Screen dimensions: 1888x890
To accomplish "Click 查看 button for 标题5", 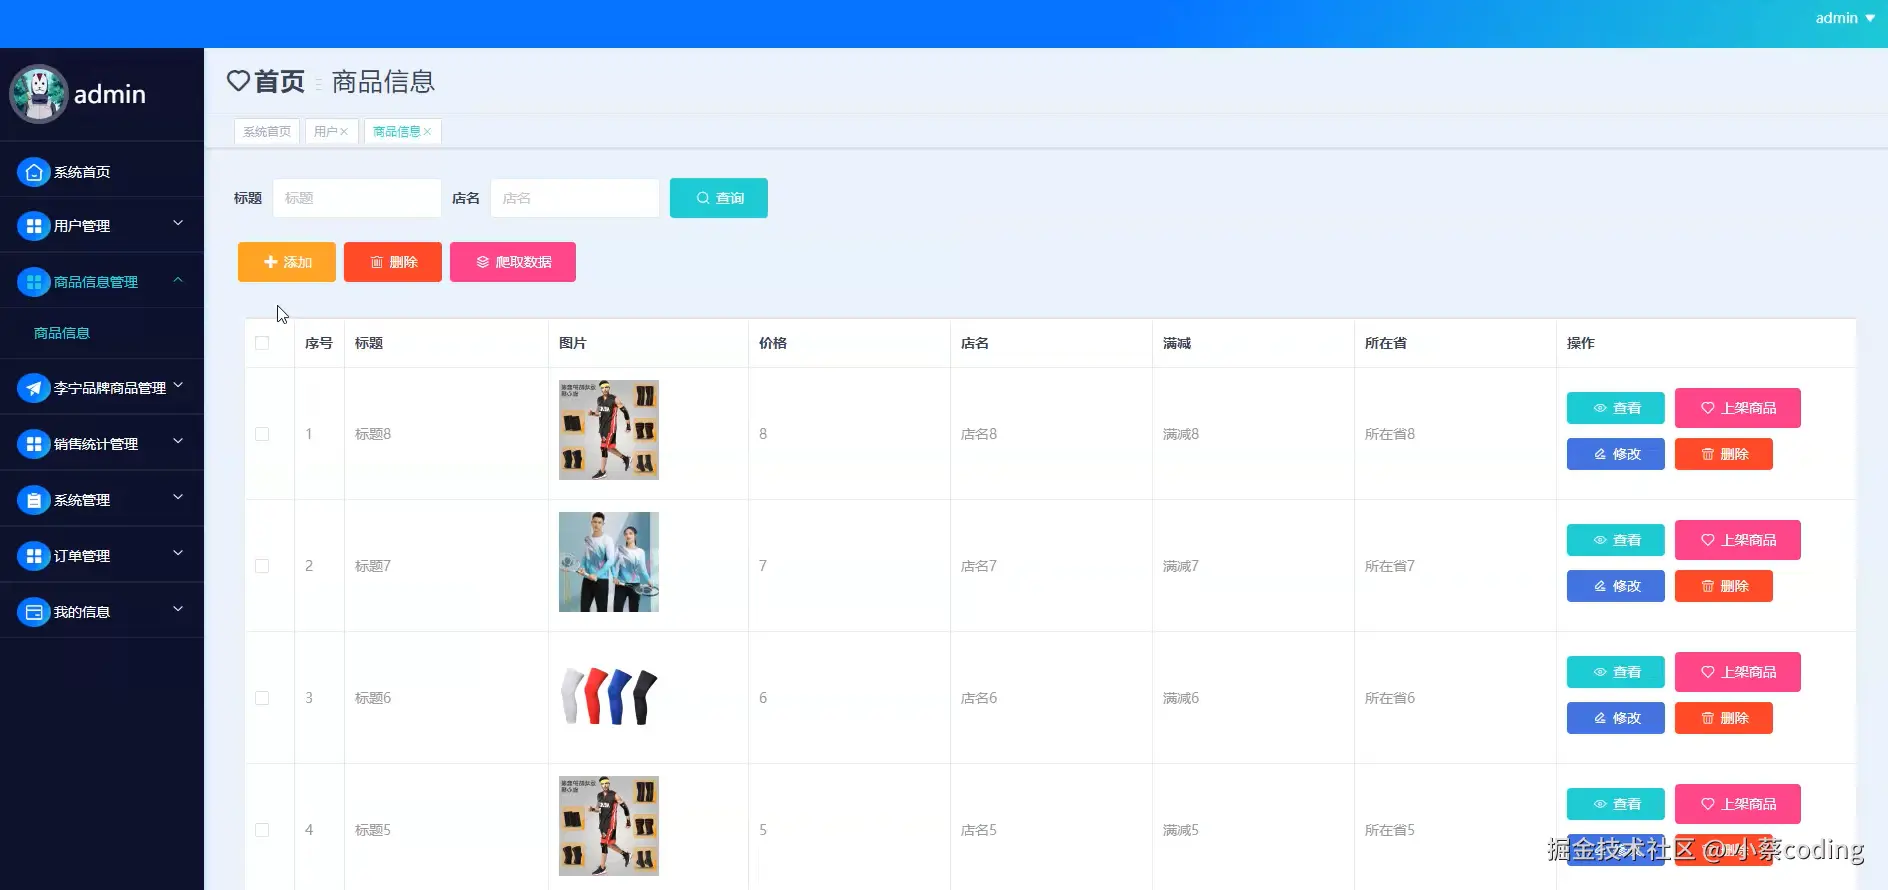I will (1616, 804).
